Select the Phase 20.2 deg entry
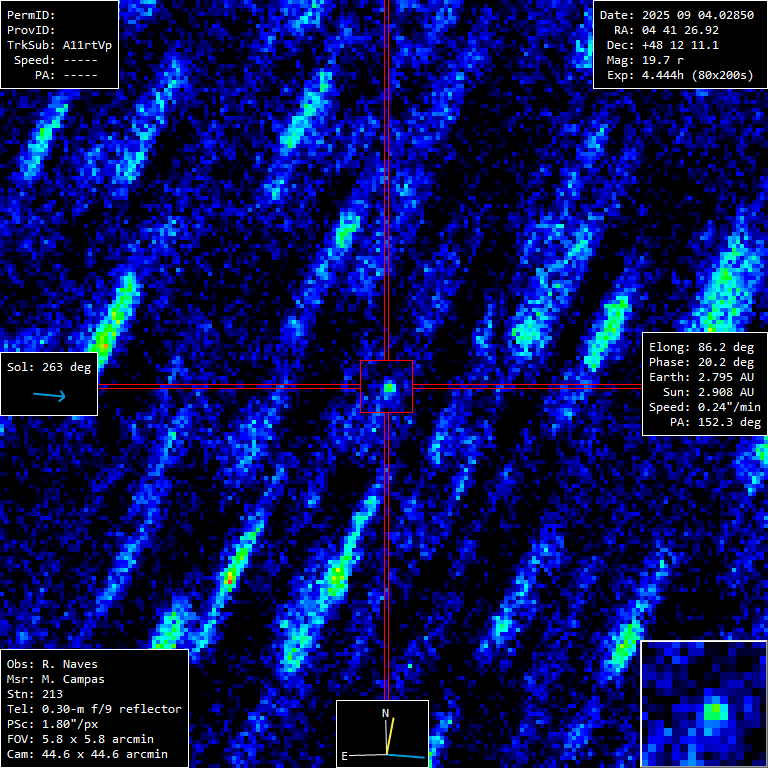The image size is (768, 768). 704,362
